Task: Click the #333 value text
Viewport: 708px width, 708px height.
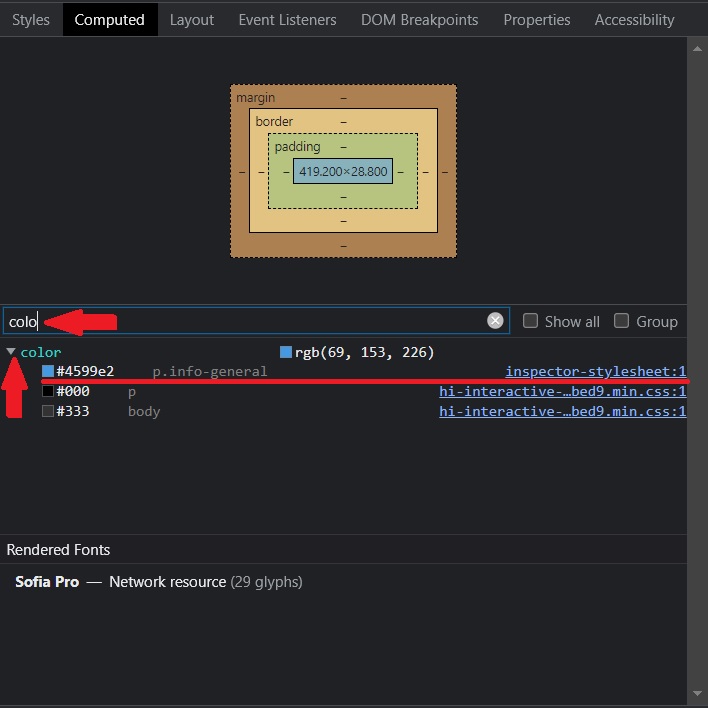Action: click(73, 411)
